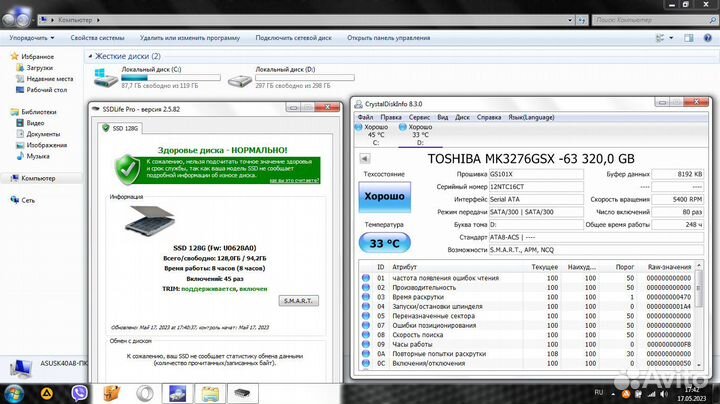720x404 pixels.
Task: Toggle the Explorer preview pane icon
Action: [x=688, y=38]
